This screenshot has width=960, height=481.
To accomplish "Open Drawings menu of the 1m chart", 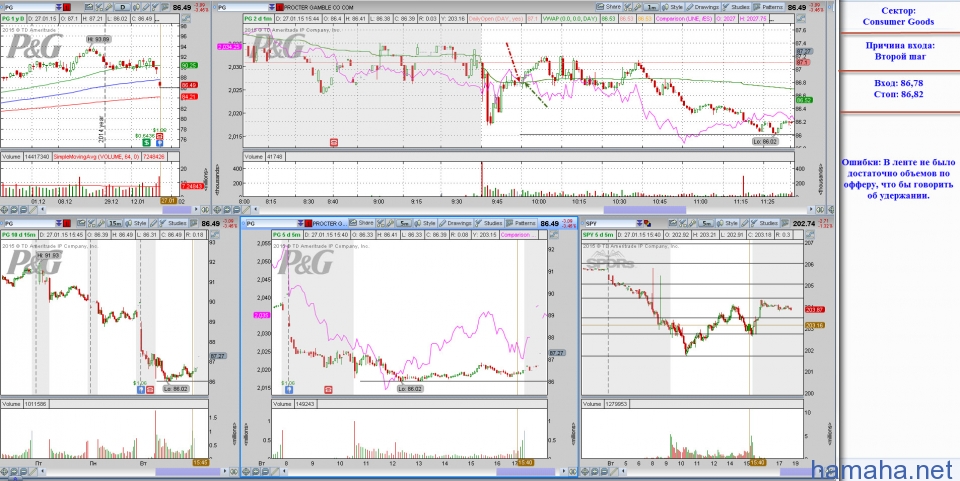I will (703, 7).
